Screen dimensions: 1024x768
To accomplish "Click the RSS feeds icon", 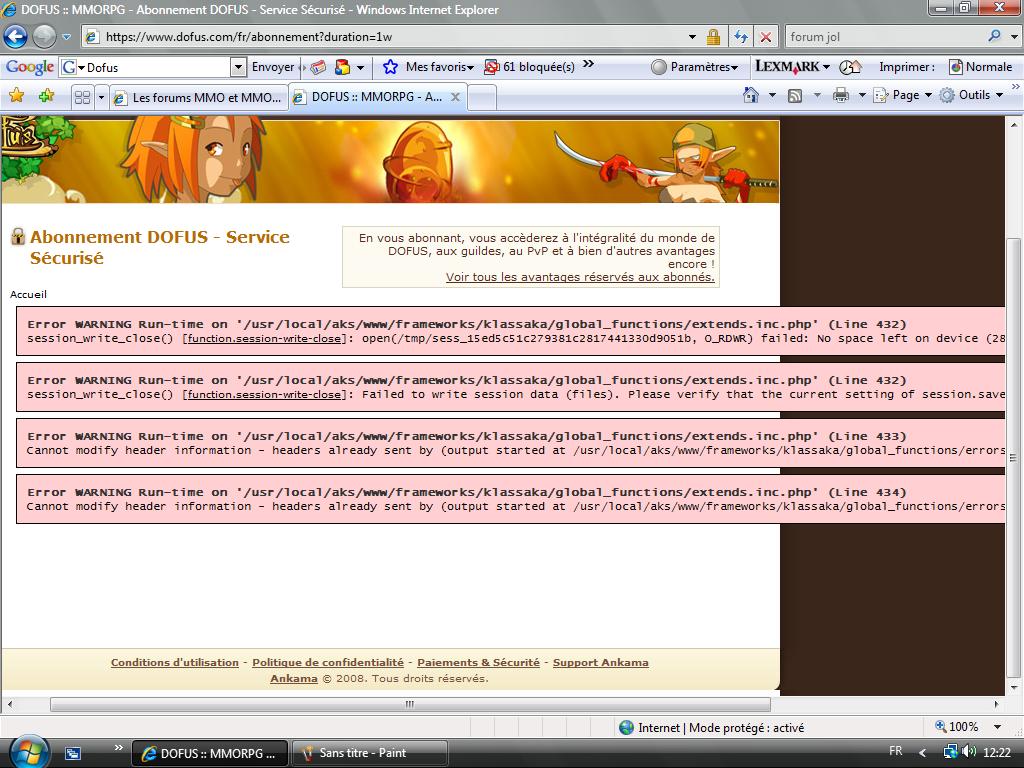I will click(795, 95).
